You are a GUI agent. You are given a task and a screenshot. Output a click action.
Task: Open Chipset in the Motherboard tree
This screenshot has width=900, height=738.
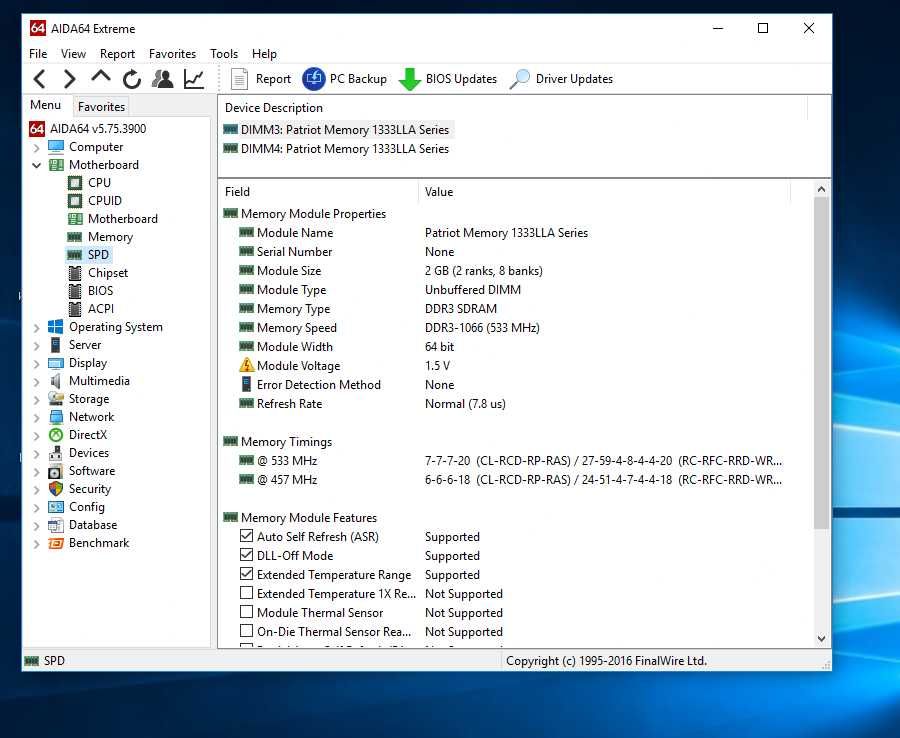click(x=107, y=273)
